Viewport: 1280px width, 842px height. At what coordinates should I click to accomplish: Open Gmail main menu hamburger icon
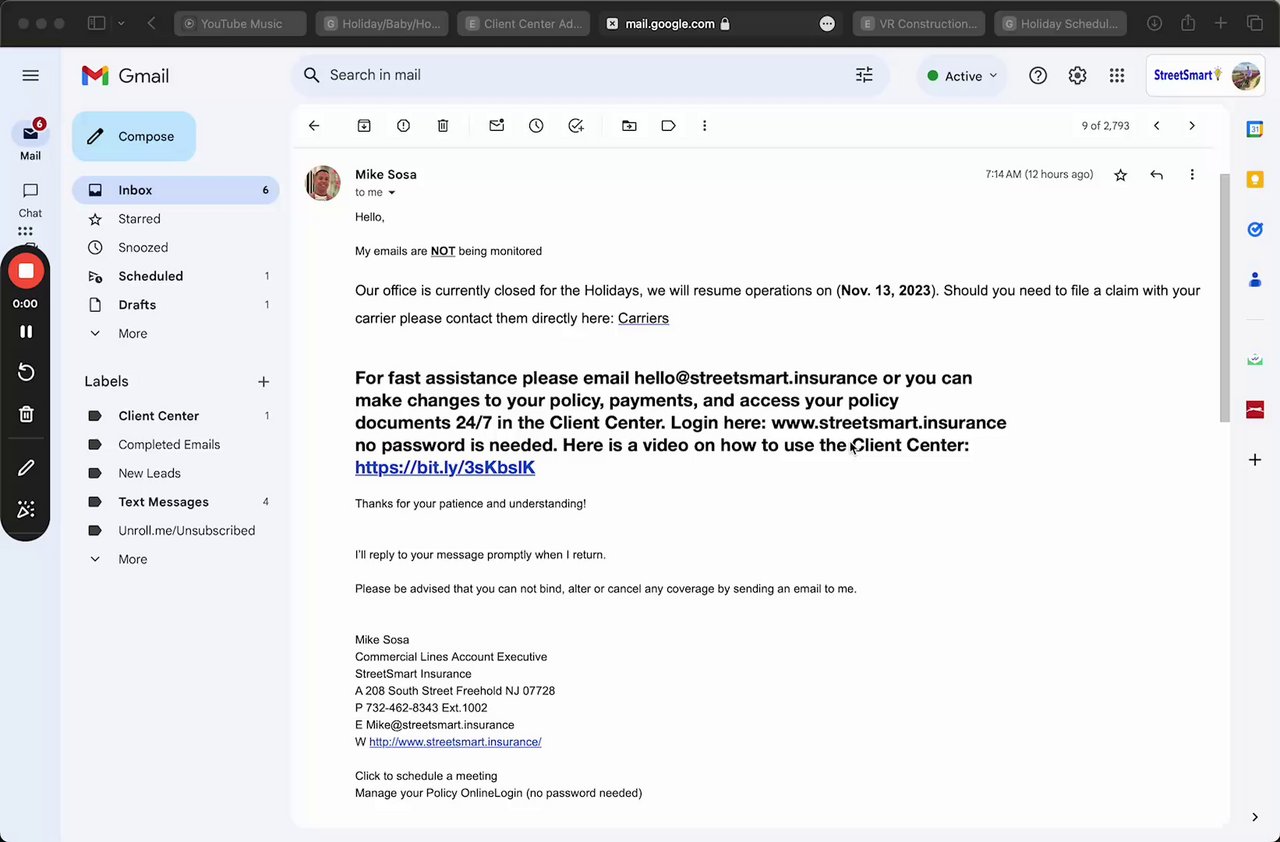30,75
